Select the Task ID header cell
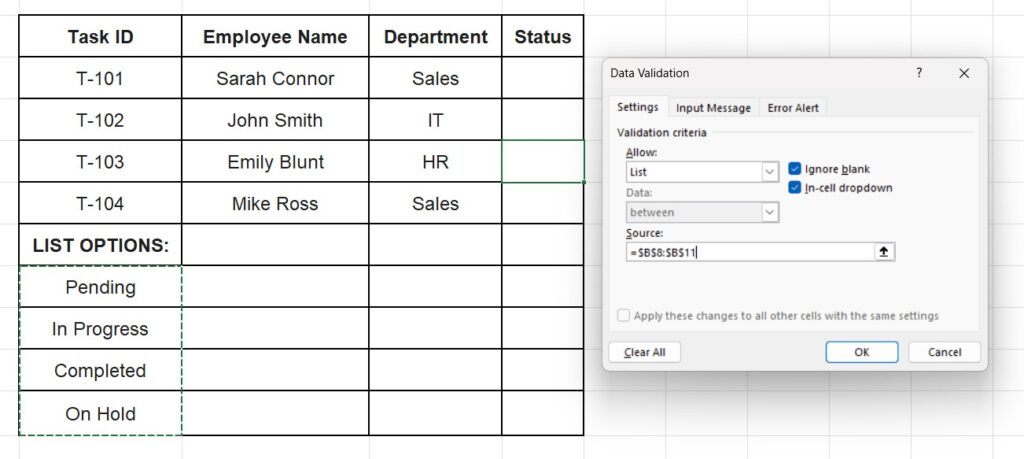1024x459 pixels. click(101, 37)
